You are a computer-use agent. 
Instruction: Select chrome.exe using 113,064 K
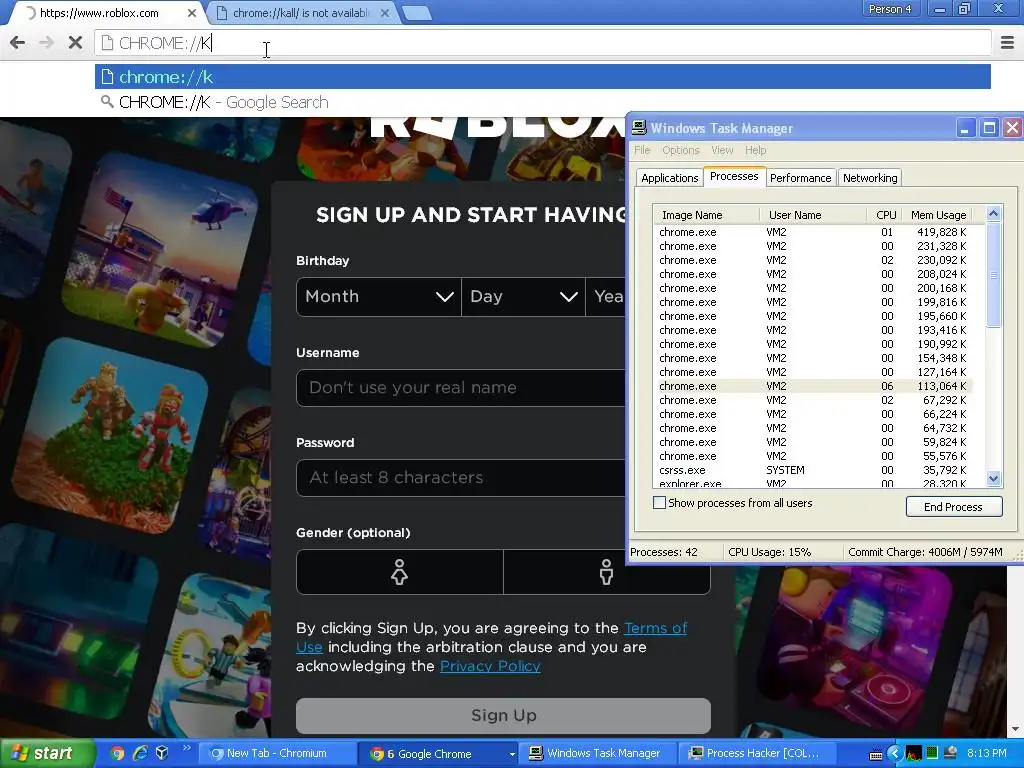(x=813, y=386)
